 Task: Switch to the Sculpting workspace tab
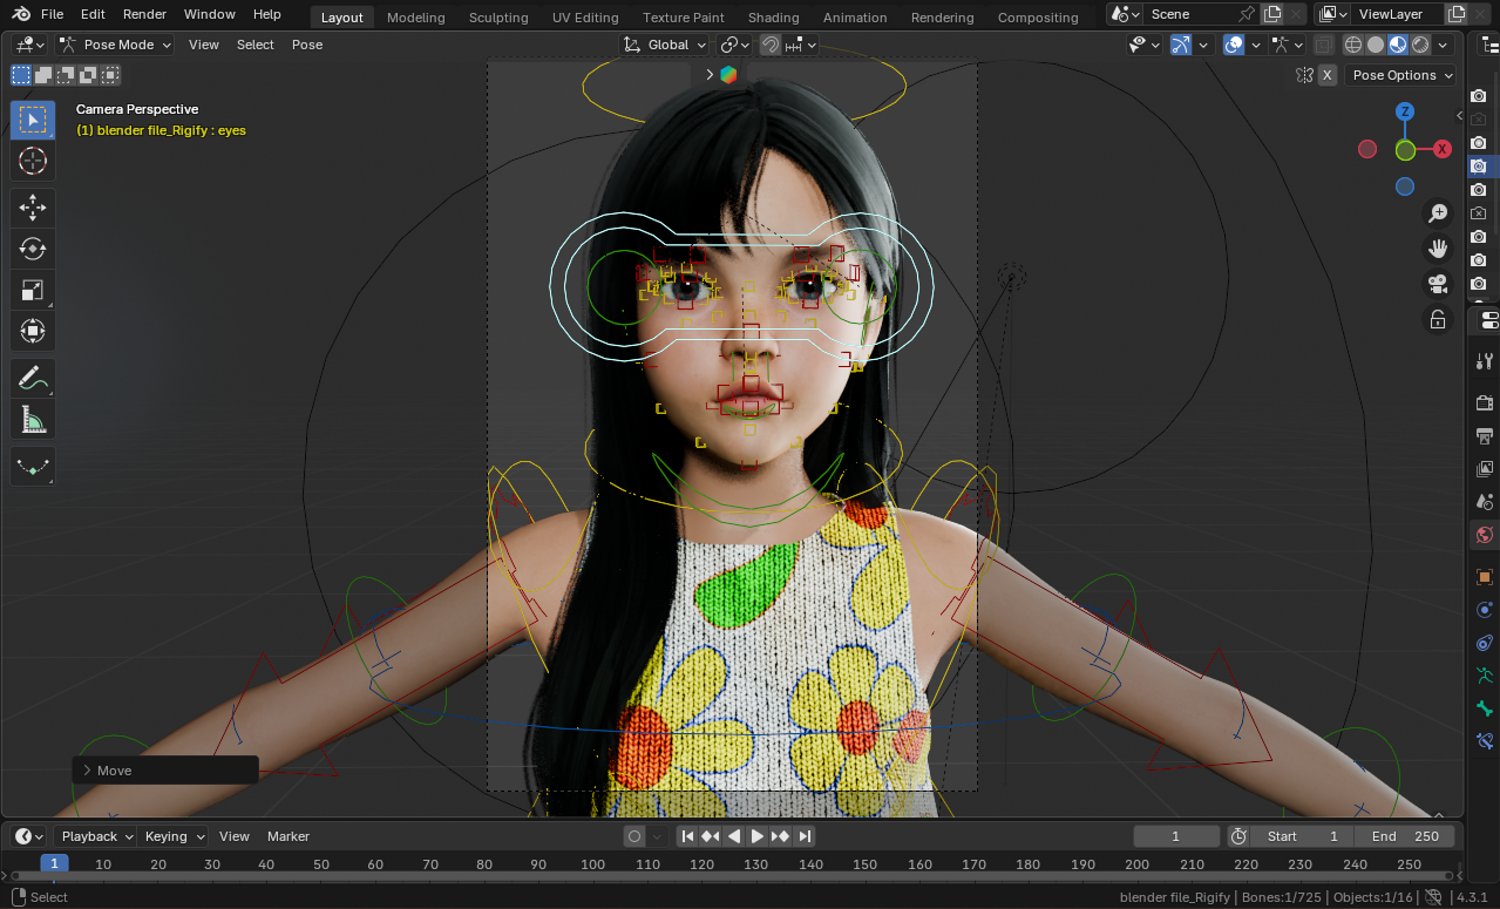click(498, 17)
